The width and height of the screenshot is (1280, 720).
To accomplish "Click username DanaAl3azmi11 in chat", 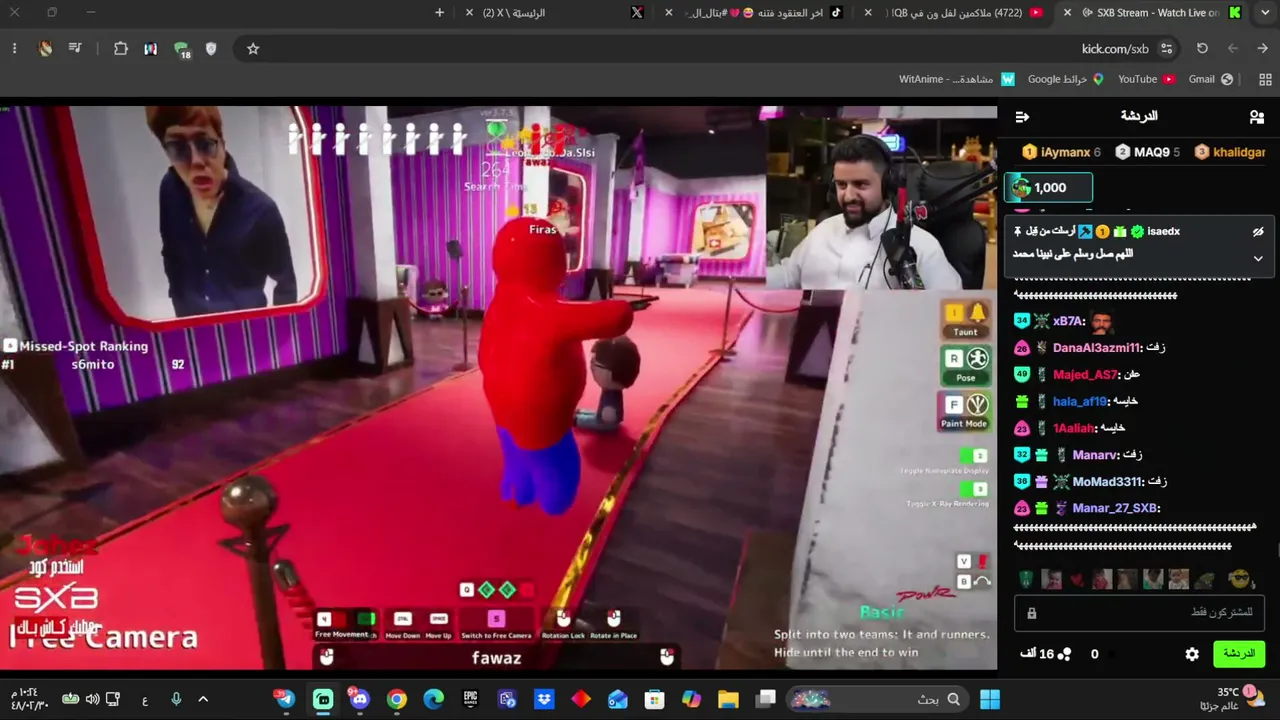I will [1096, 348].
